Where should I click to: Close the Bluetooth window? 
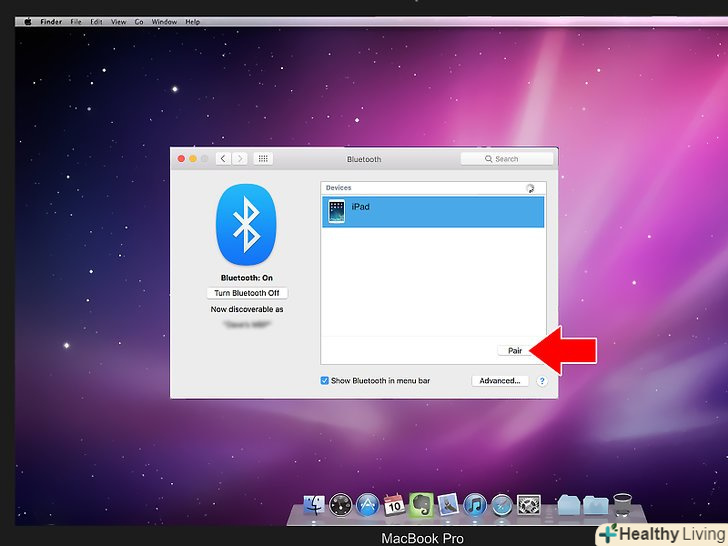[x=181, y=159]
